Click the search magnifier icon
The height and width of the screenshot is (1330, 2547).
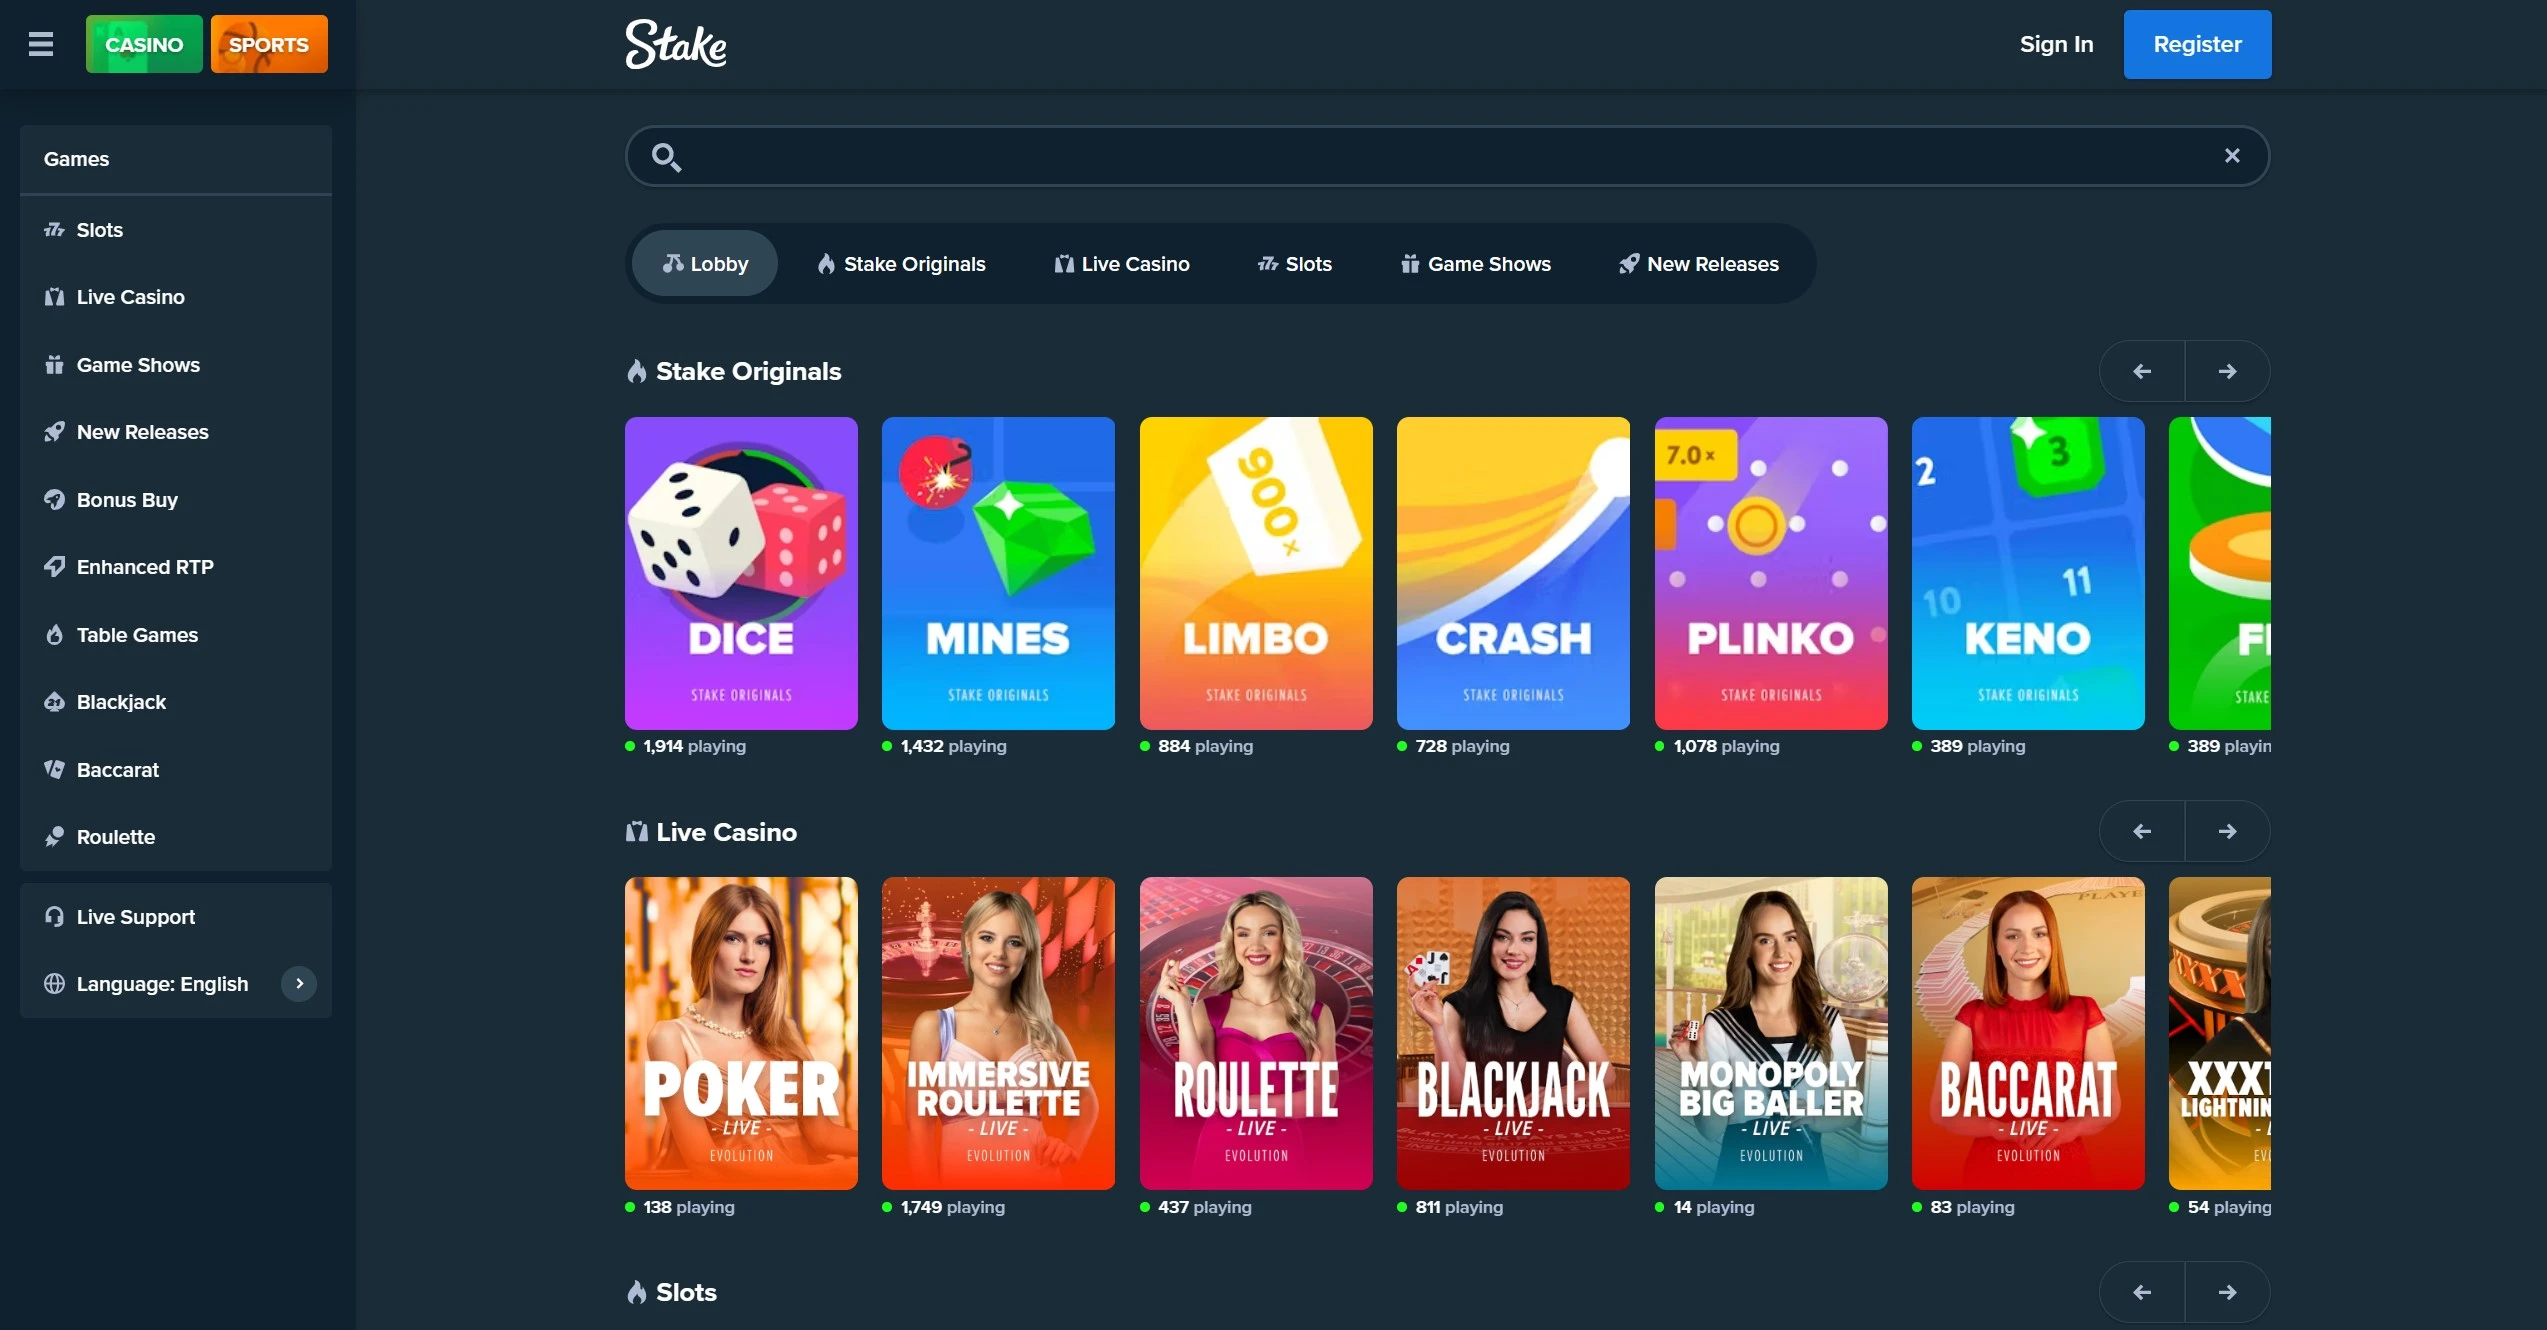tap(666, 157)
